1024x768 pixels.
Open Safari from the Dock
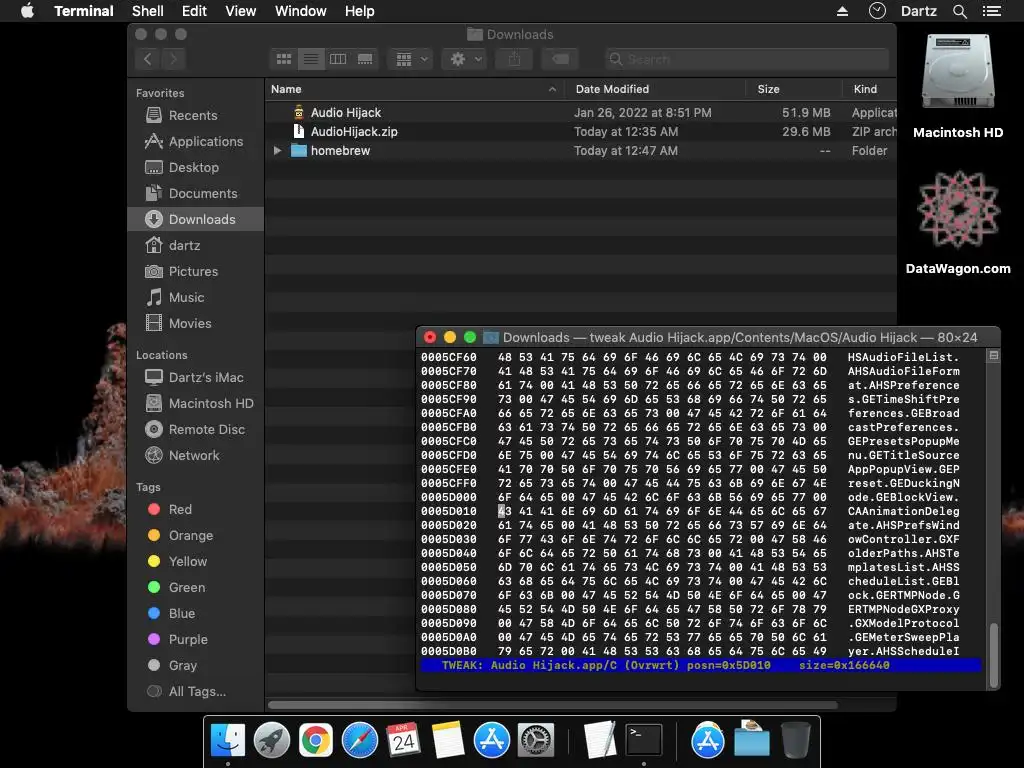[360, 740]
